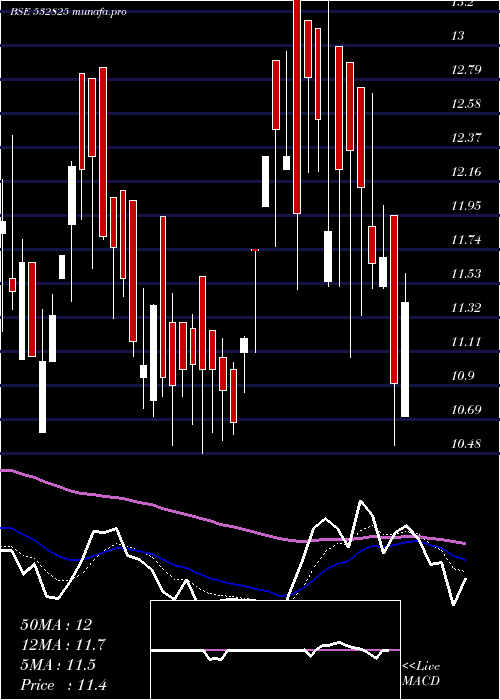Image resolution: width=500 pixels, height=700 pixels.
Task: Click the 12.16 price axis label
Action: pos(466,171)
